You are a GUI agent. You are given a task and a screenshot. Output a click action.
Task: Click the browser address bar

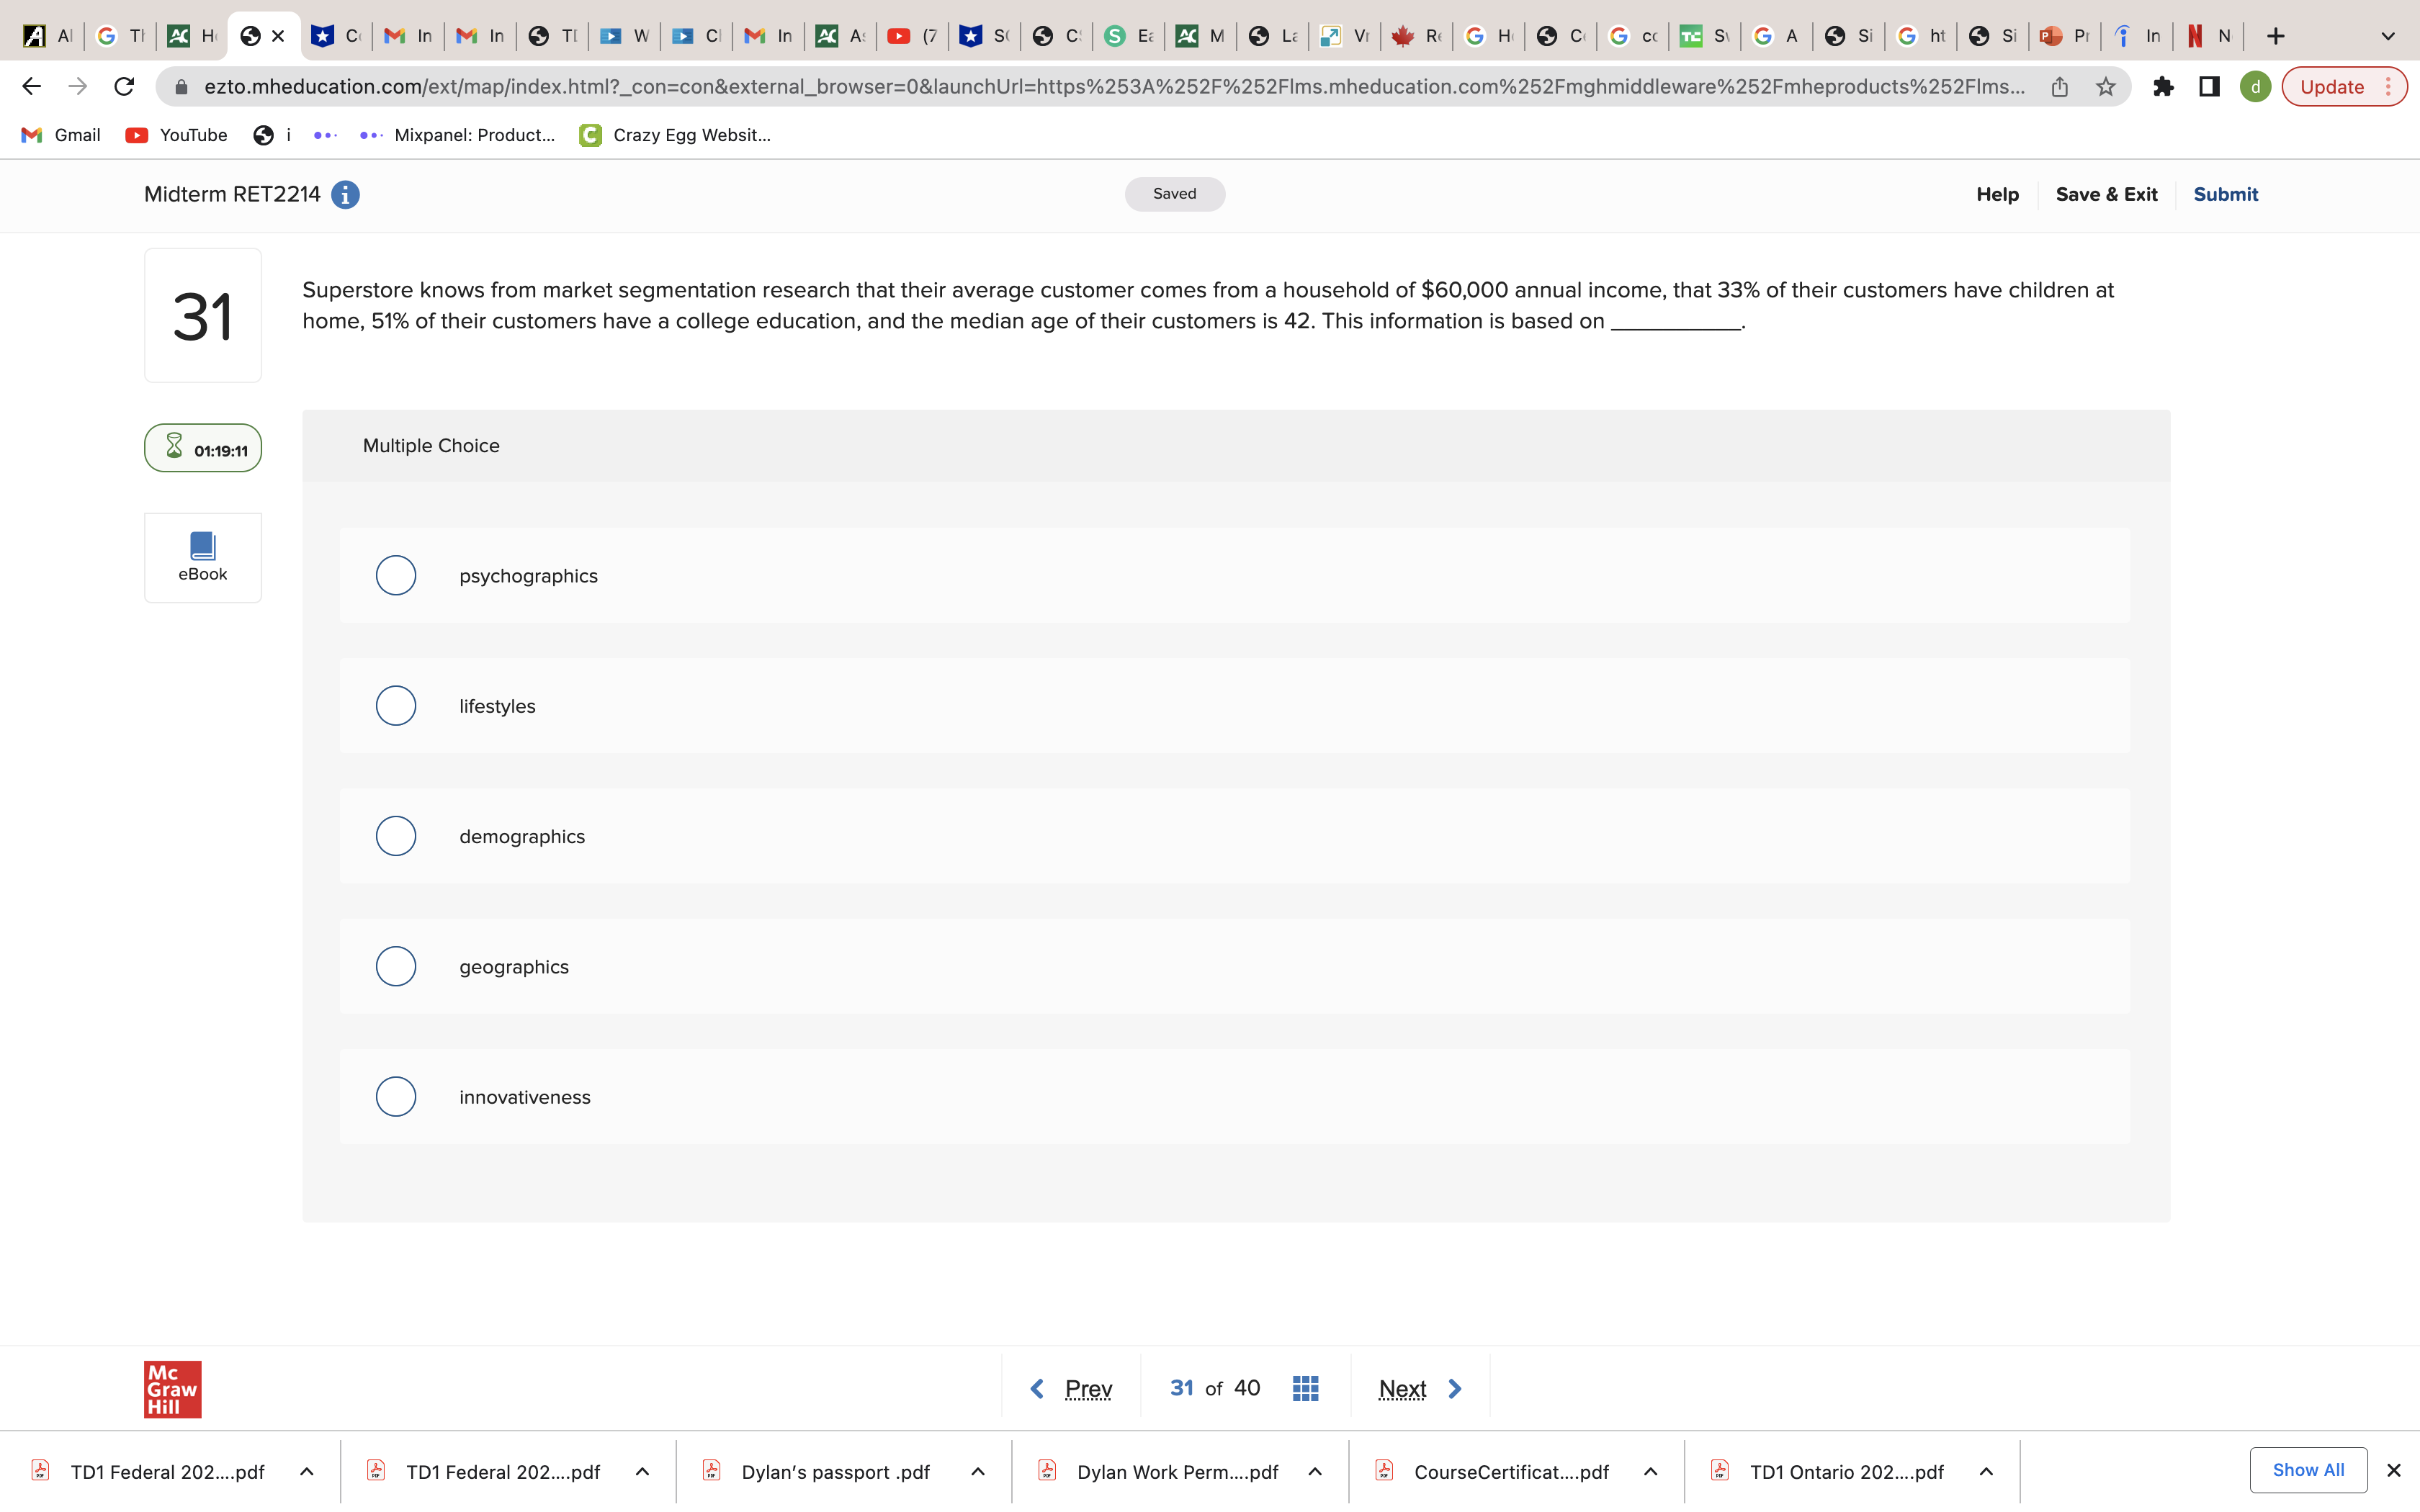coord(1100,87)
